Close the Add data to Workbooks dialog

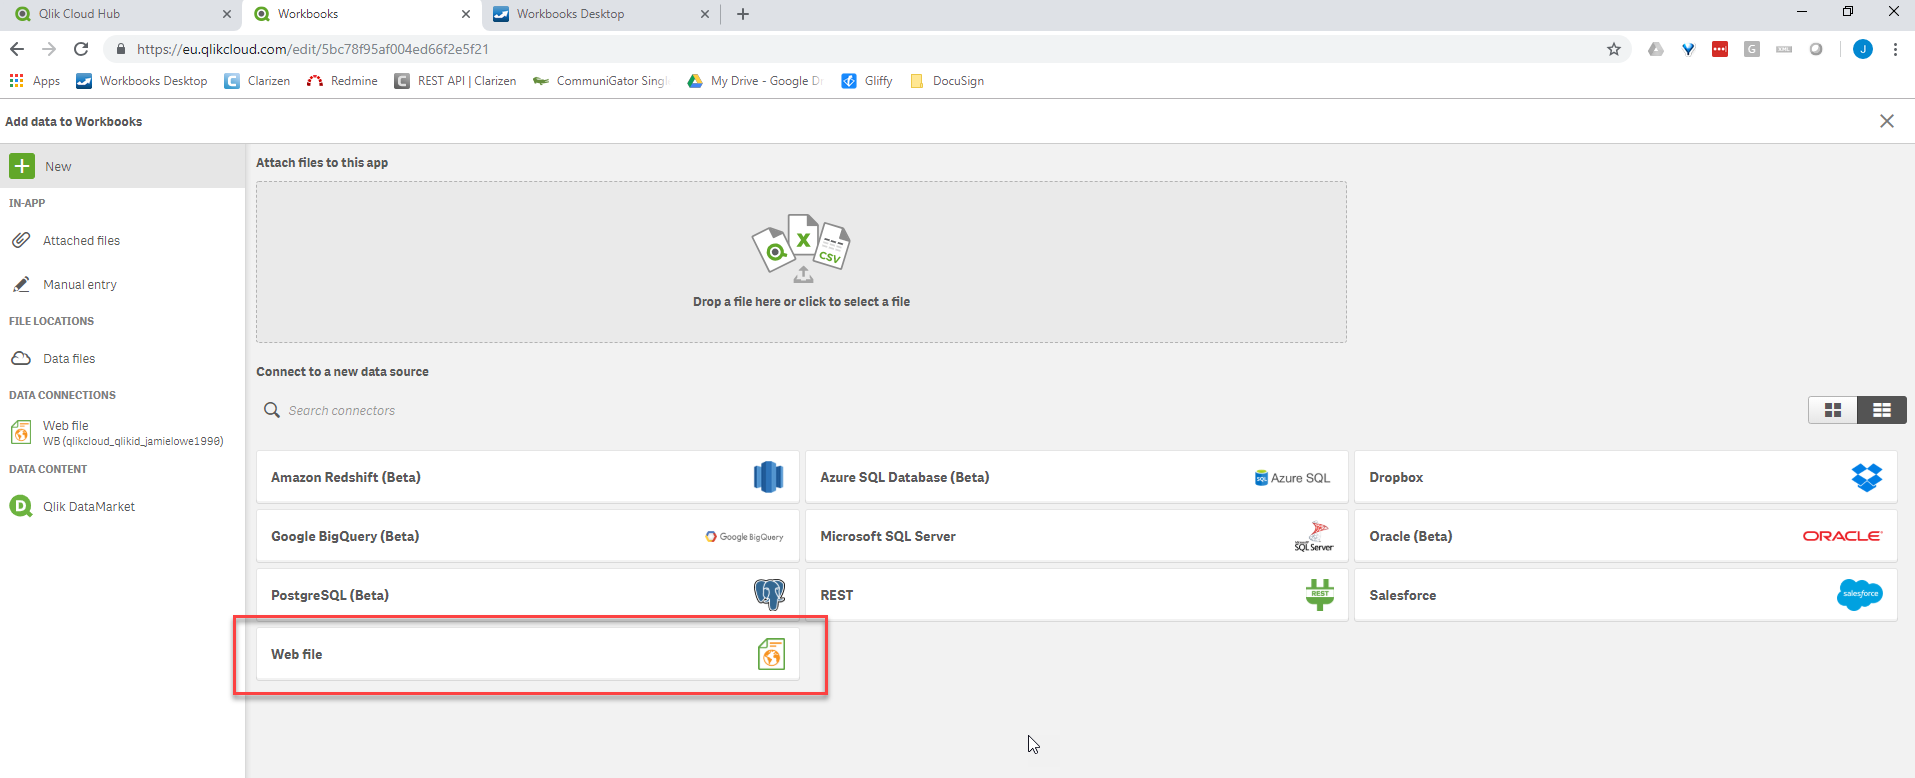click(x=1887, y=121)
